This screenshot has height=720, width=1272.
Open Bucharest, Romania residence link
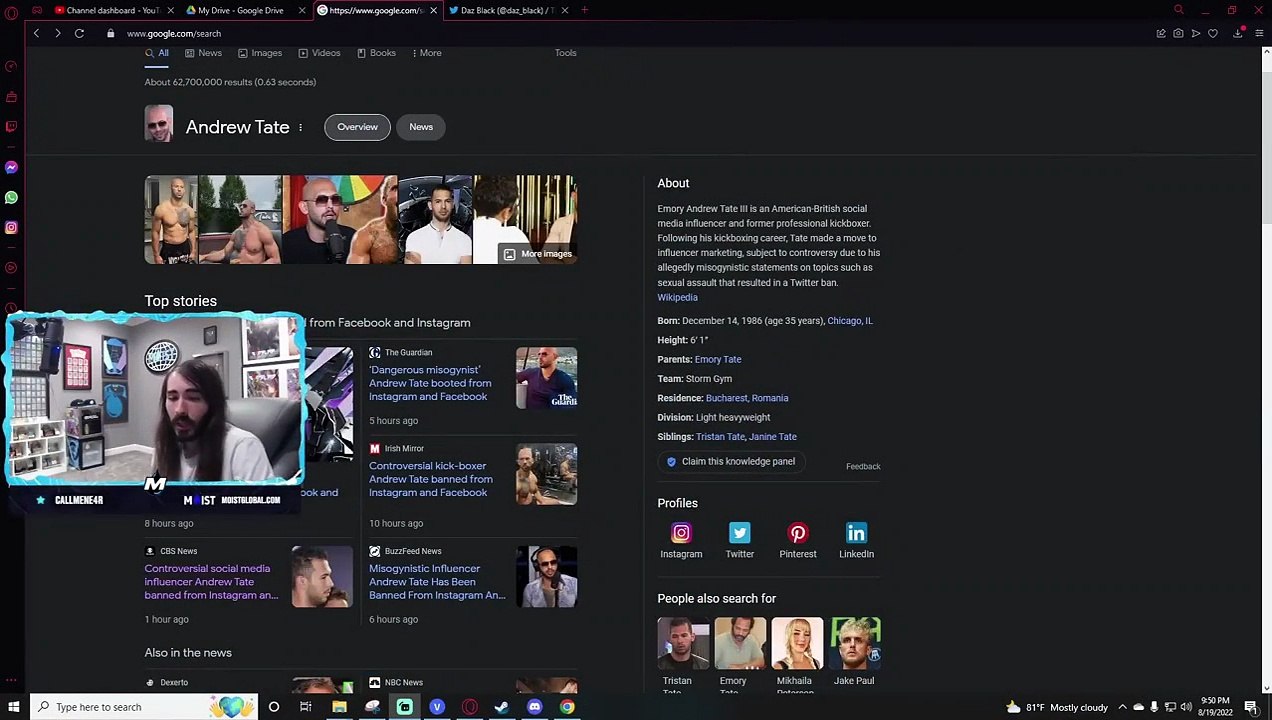747,398
